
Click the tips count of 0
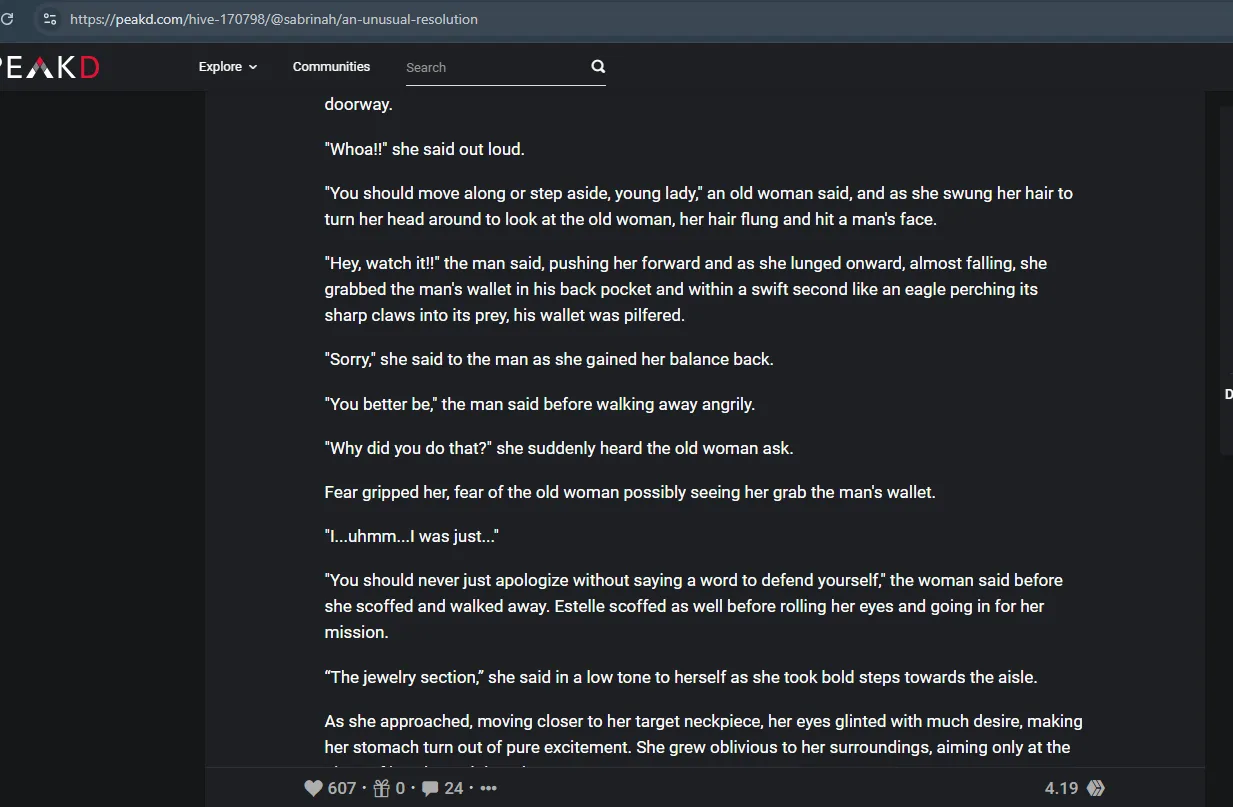[x=400, y=788]
